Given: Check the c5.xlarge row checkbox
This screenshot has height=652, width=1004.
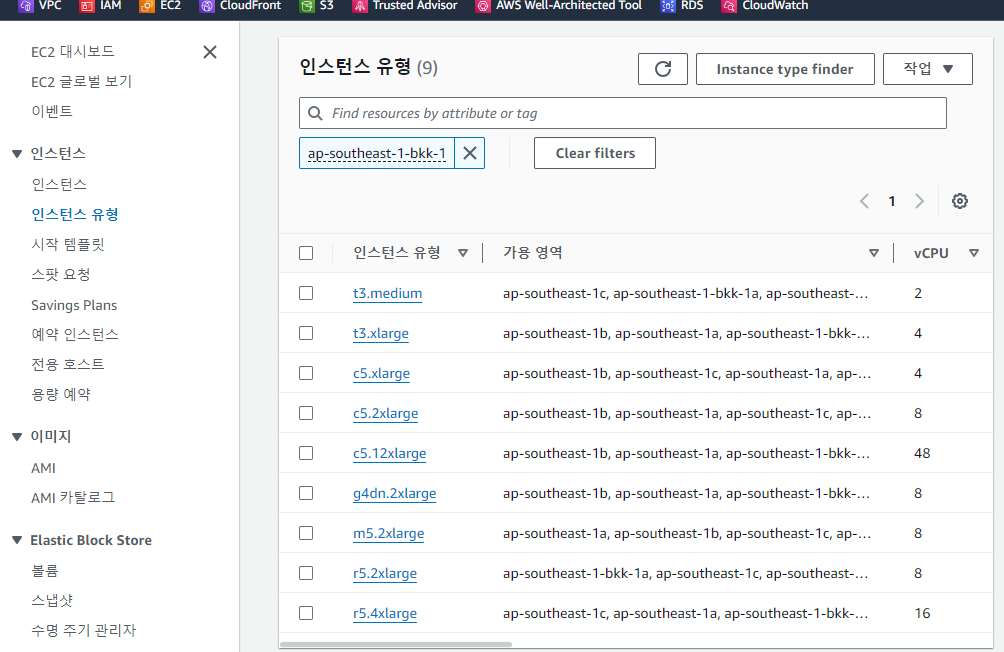Looking at the screenshot, I should point(306,373).
